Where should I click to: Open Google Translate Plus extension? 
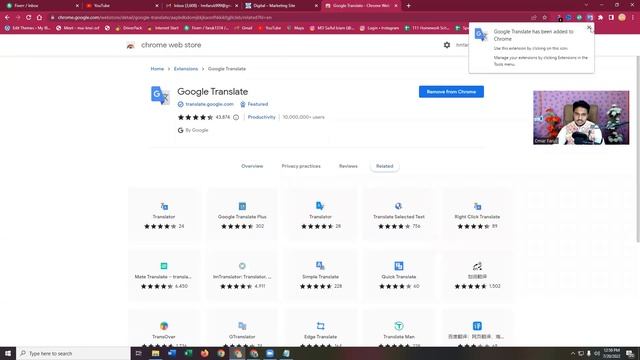pyautogui.click(x=242, y=214)
